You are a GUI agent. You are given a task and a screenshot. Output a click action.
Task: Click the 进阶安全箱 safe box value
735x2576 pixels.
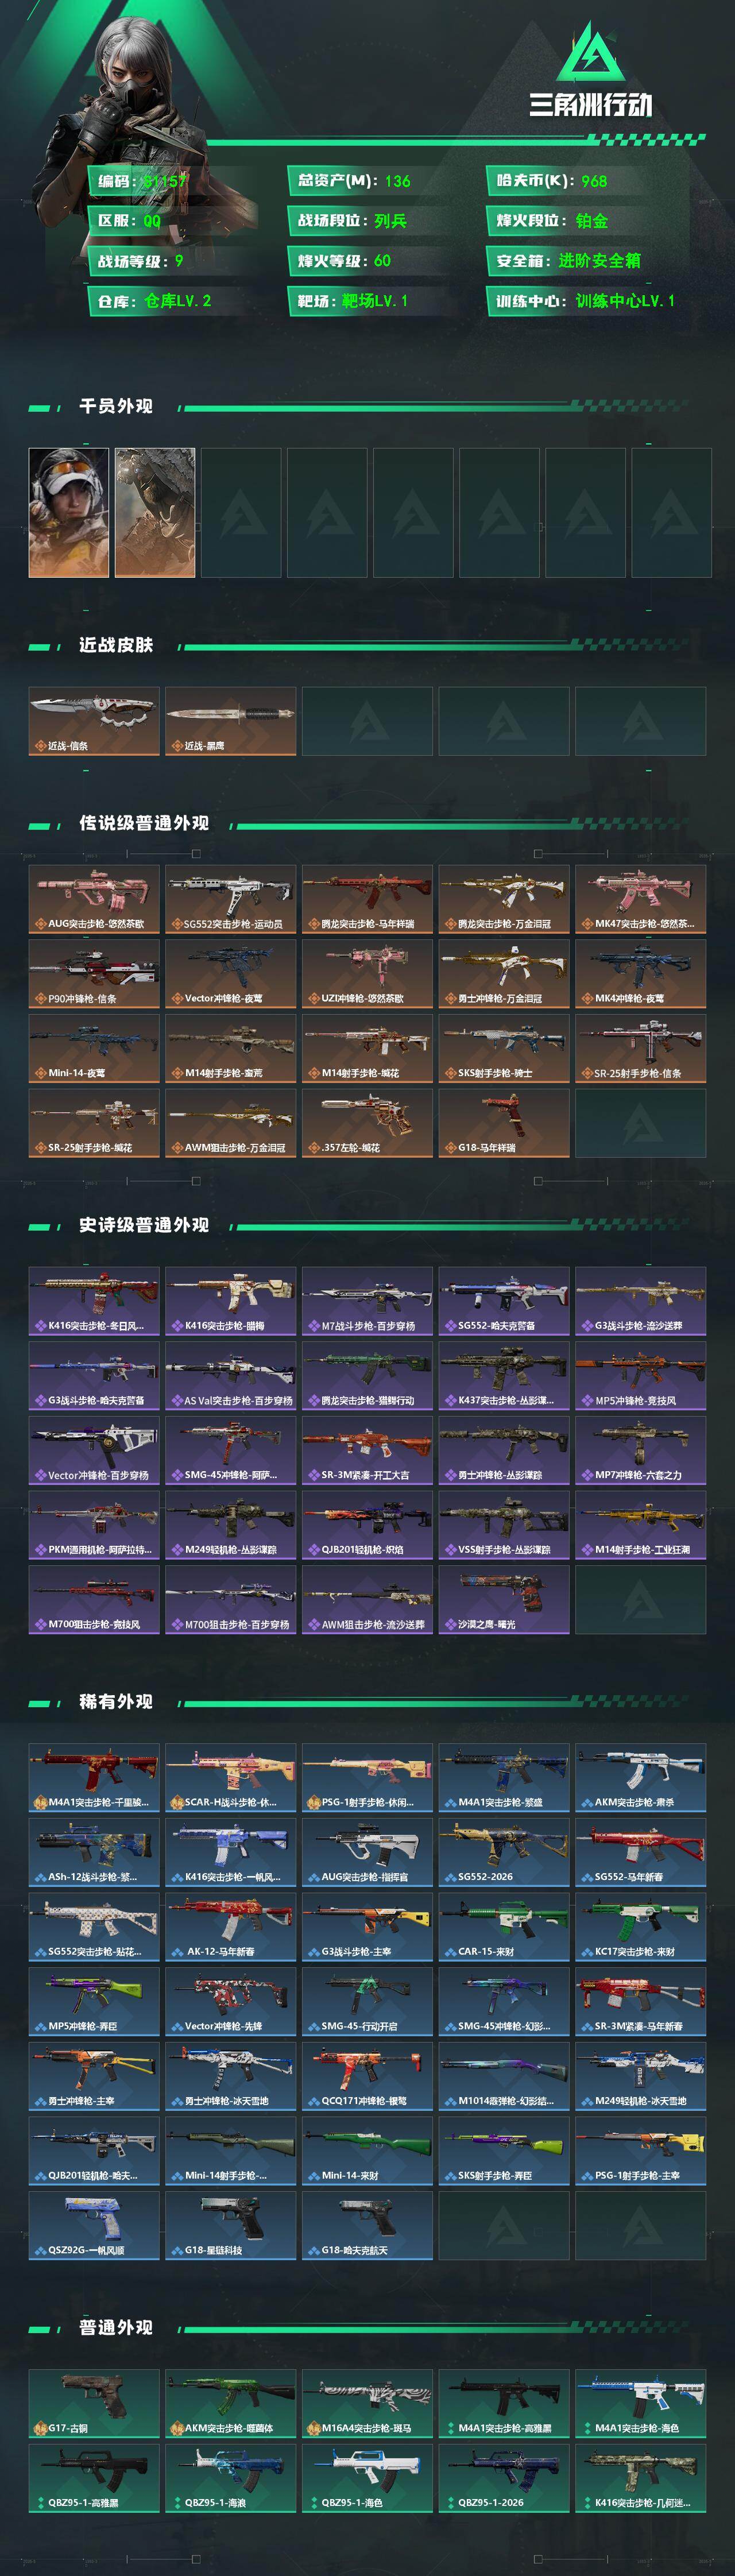click(x=599, y=261)
